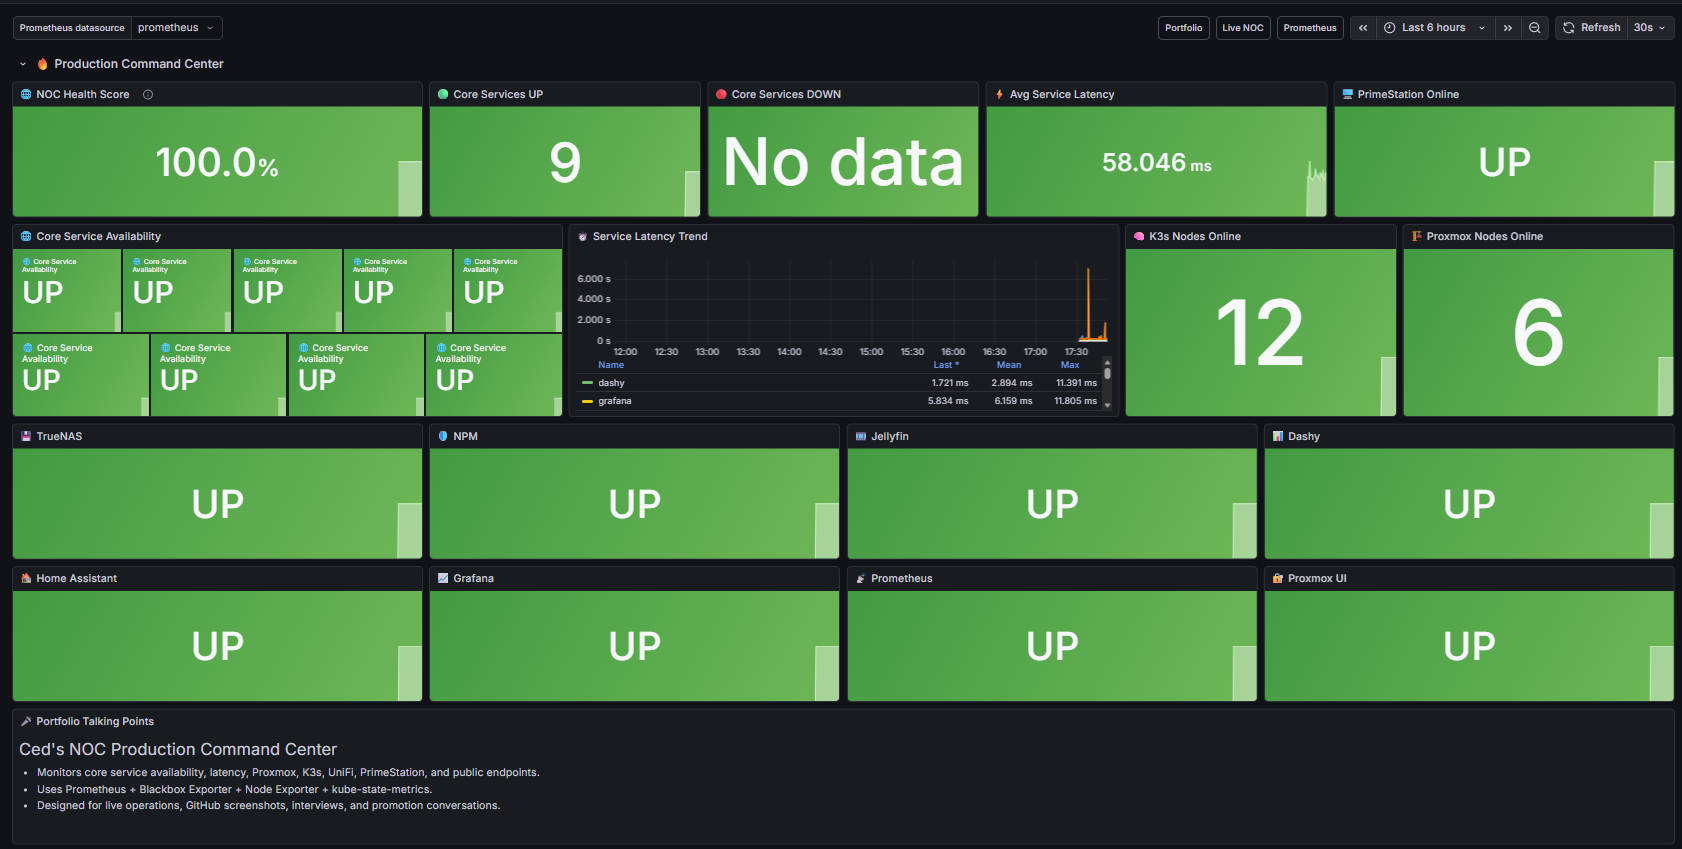The image size is (1682, 849).
Task: Click the 11.805 ms grafana max value
Action: 1076,401
